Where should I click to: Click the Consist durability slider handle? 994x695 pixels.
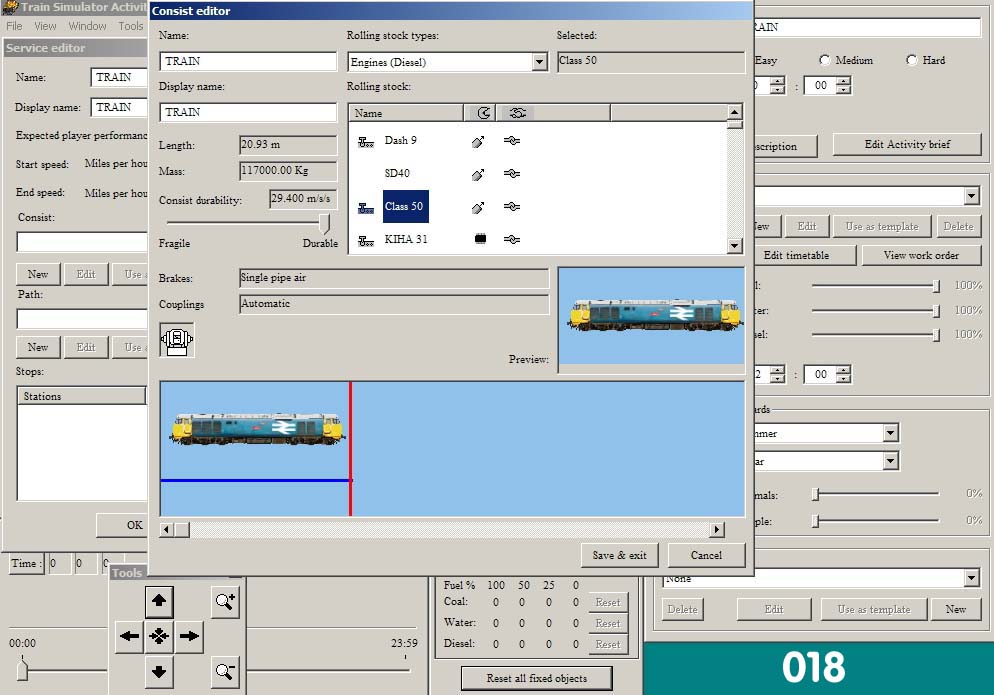click(x=324, y=223)
